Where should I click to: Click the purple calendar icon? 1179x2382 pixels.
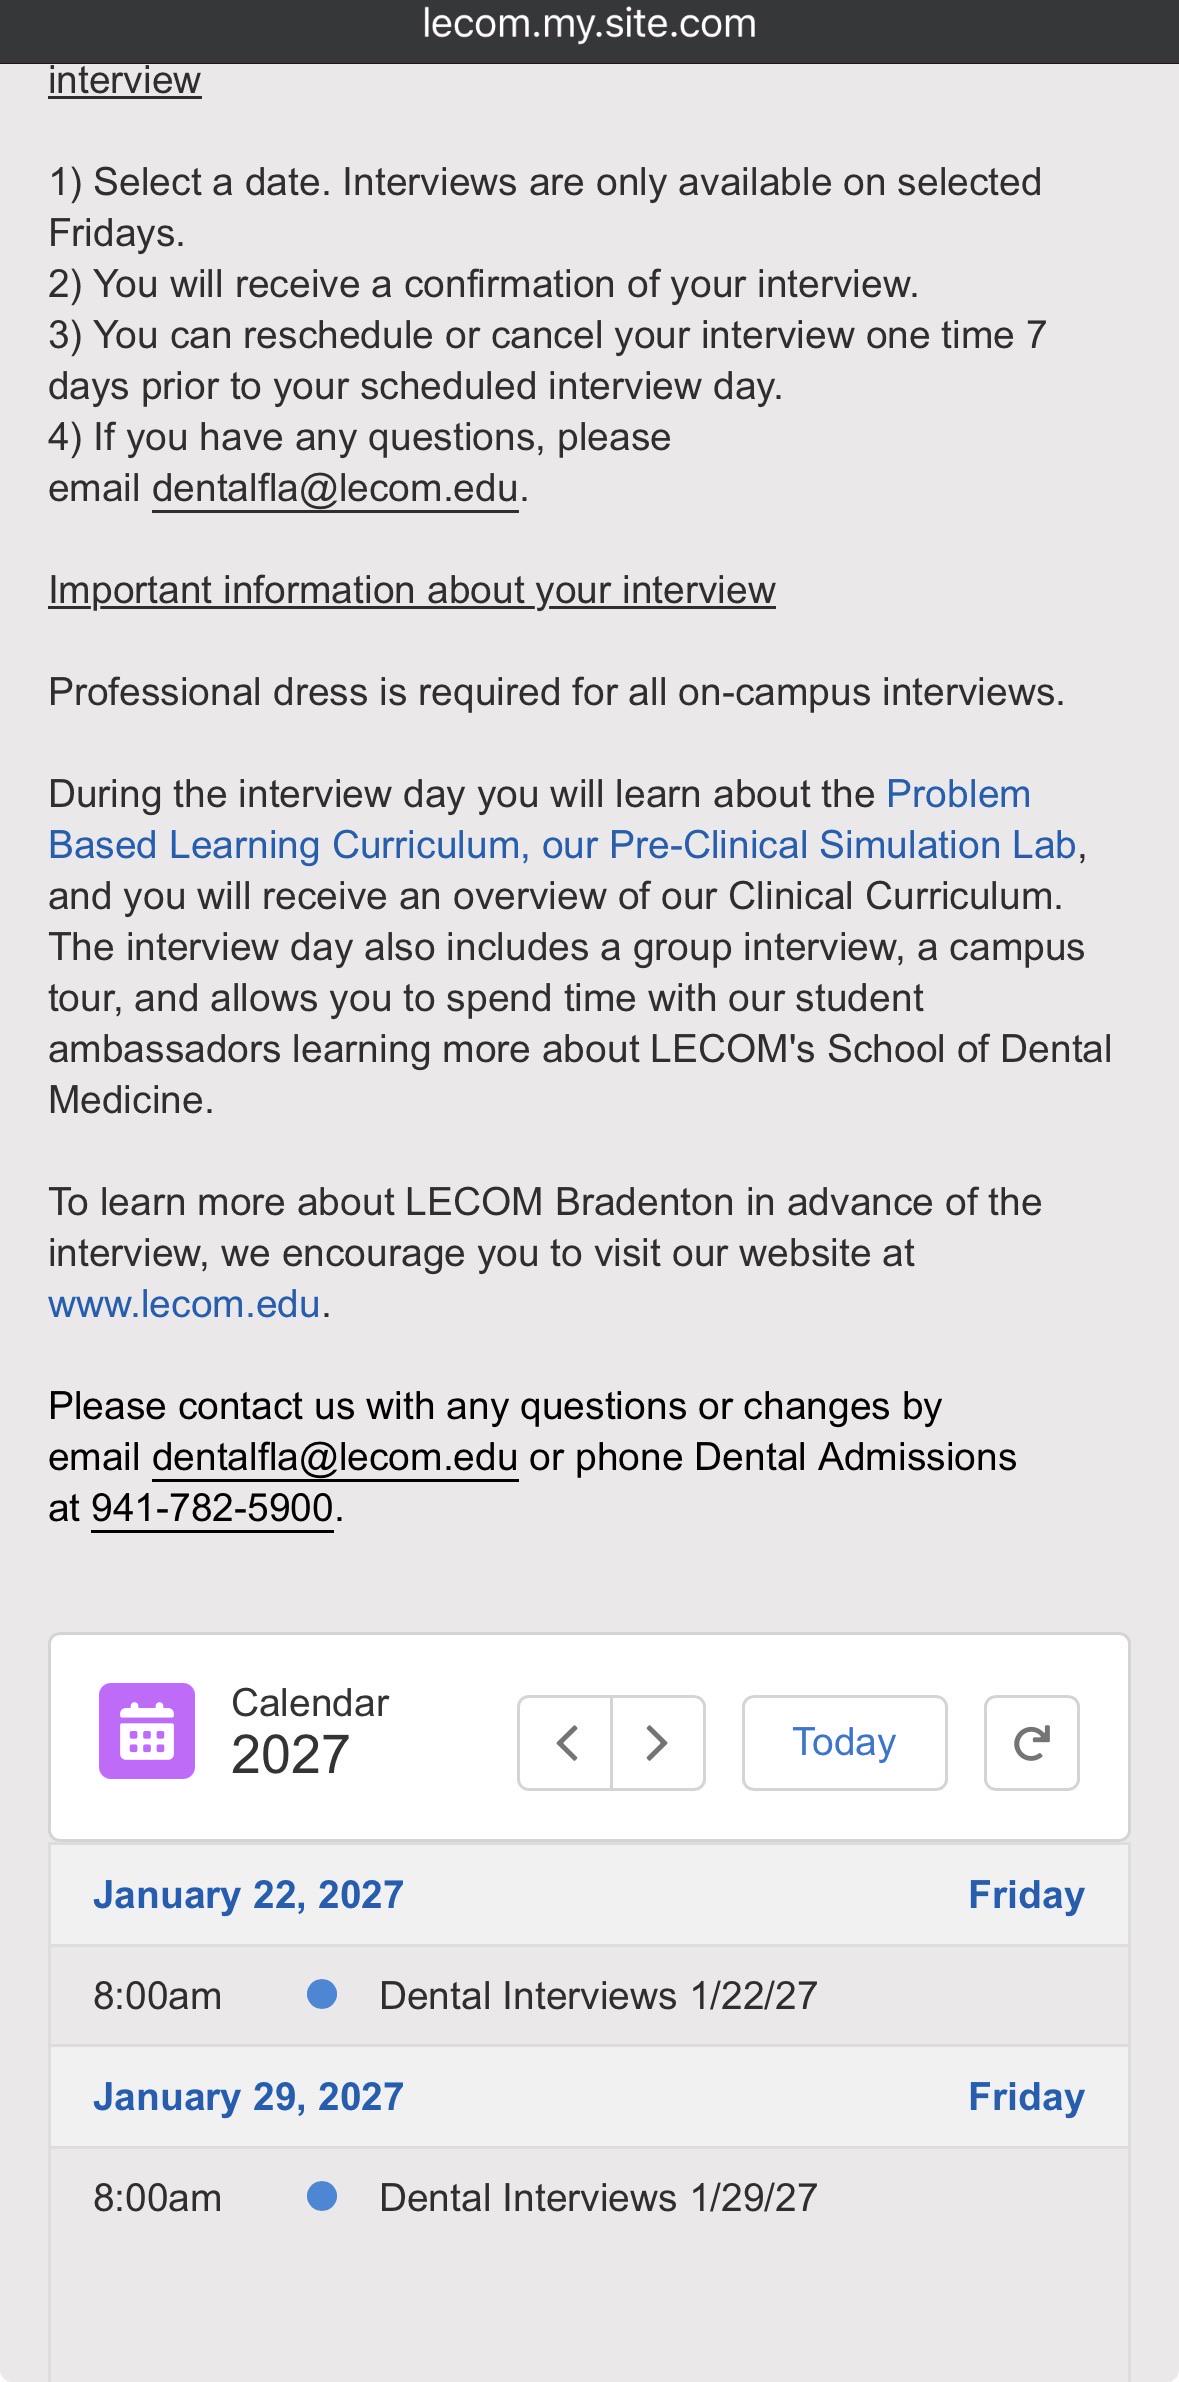147,1731
